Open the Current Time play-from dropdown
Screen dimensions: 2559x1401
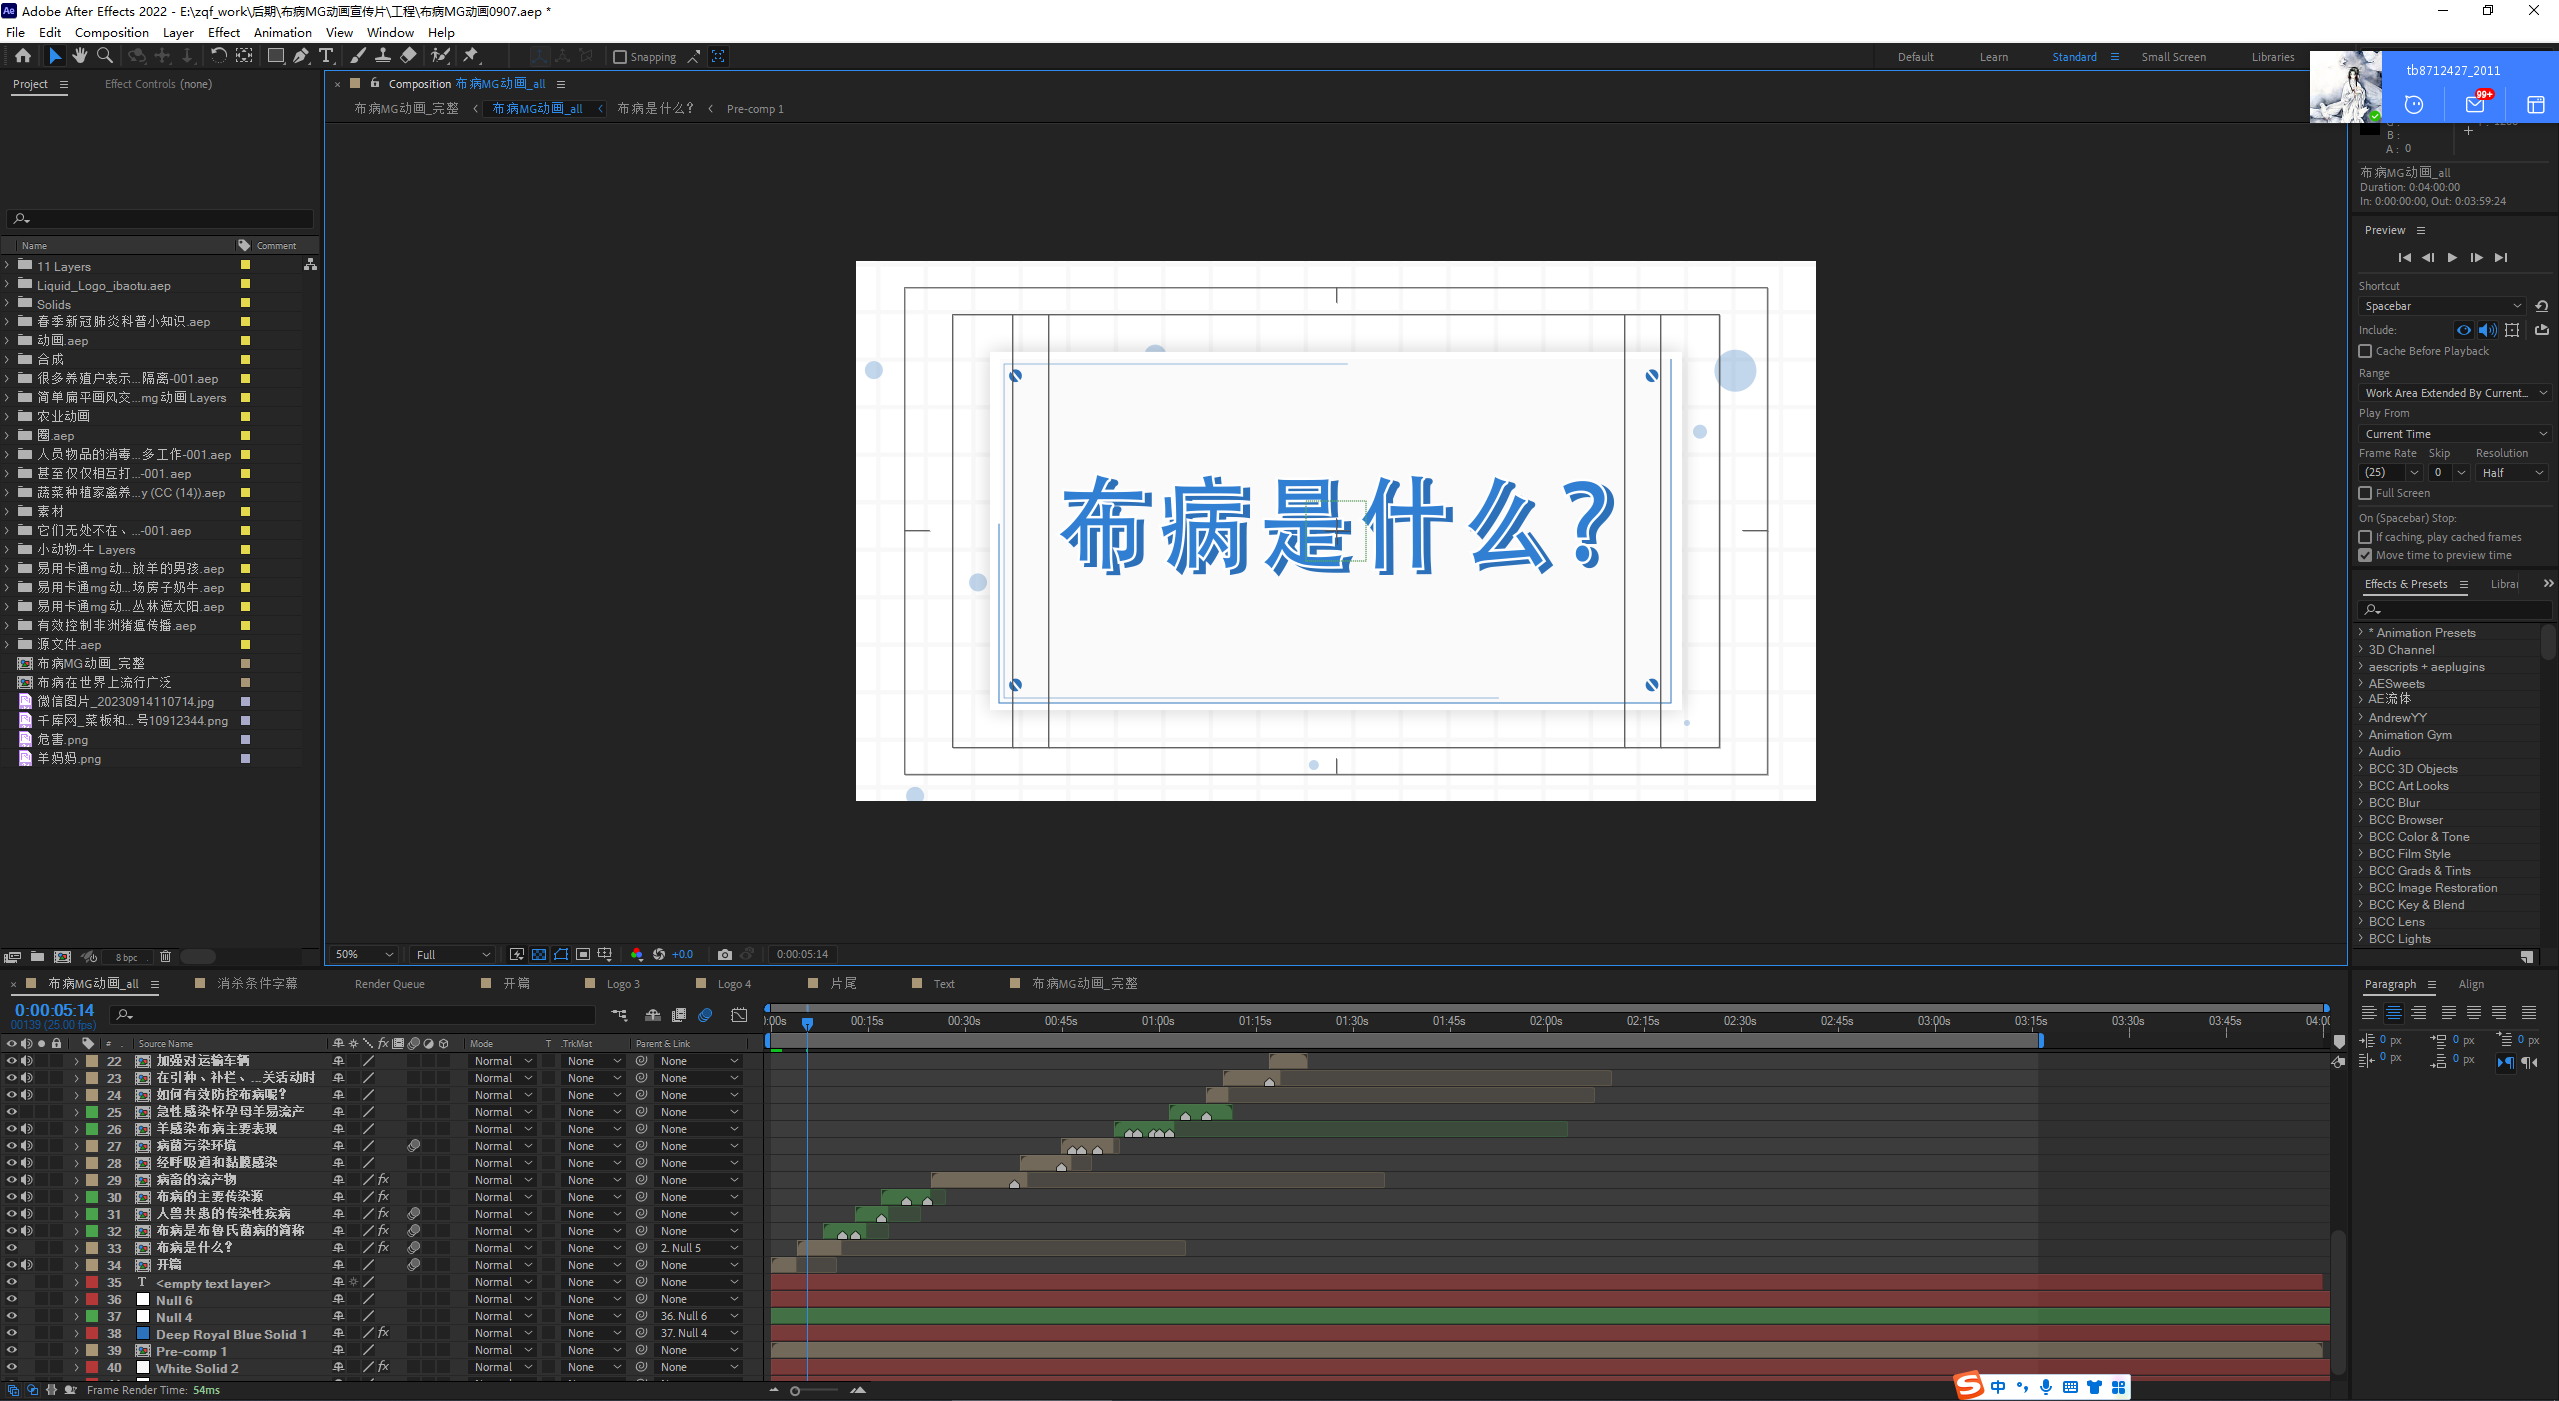tap(2455, 434)
